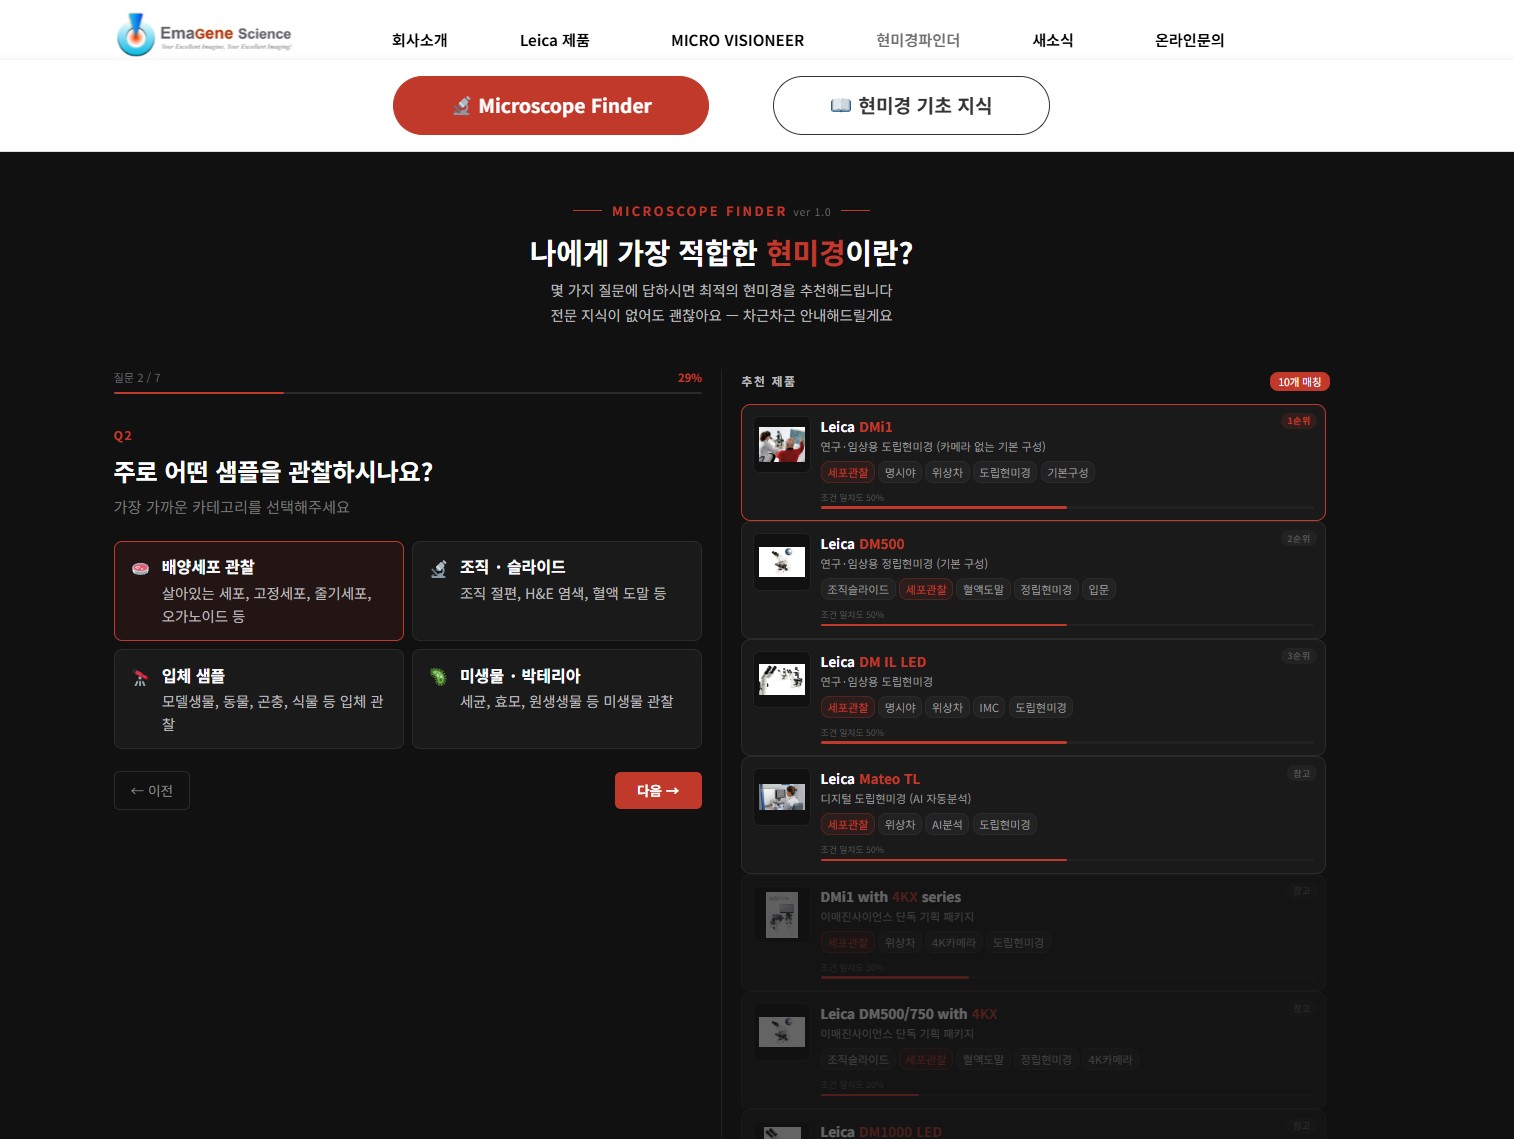Click the 29% progress label

690,378
